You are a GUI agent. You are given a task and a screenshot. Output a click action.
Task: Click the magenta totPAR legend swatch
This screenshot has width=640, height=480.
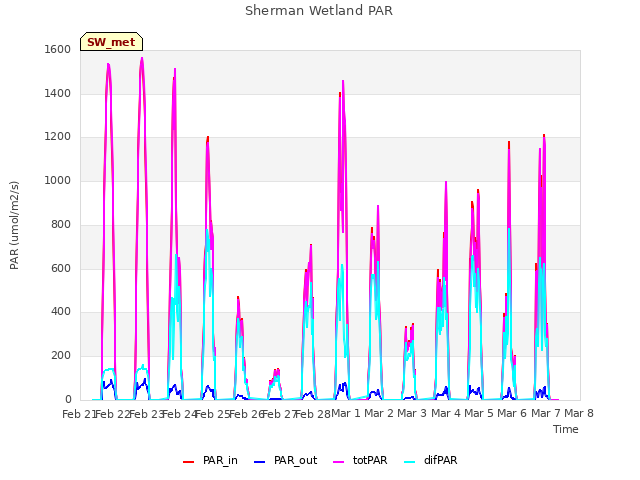(339, 462)
